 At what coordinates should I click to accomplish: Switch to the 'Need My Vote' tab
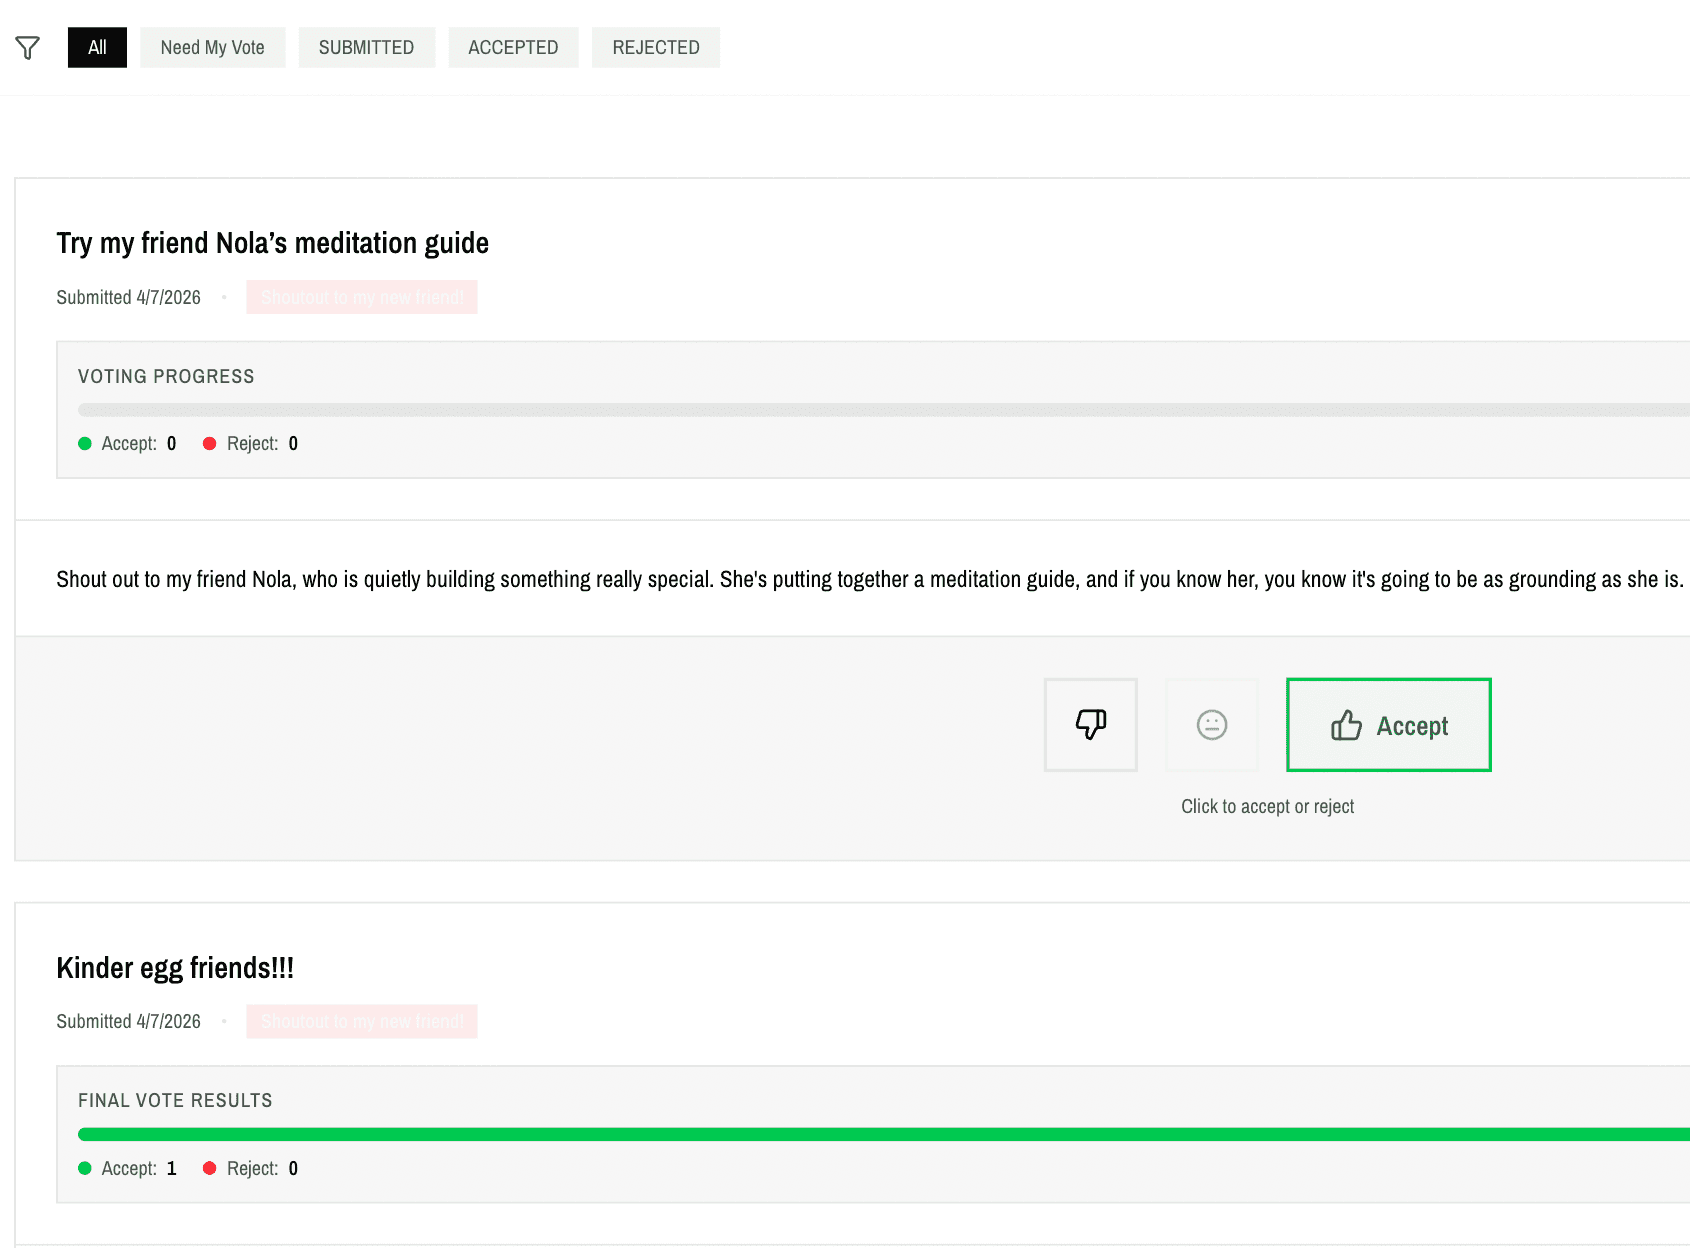tap(212, 47)
